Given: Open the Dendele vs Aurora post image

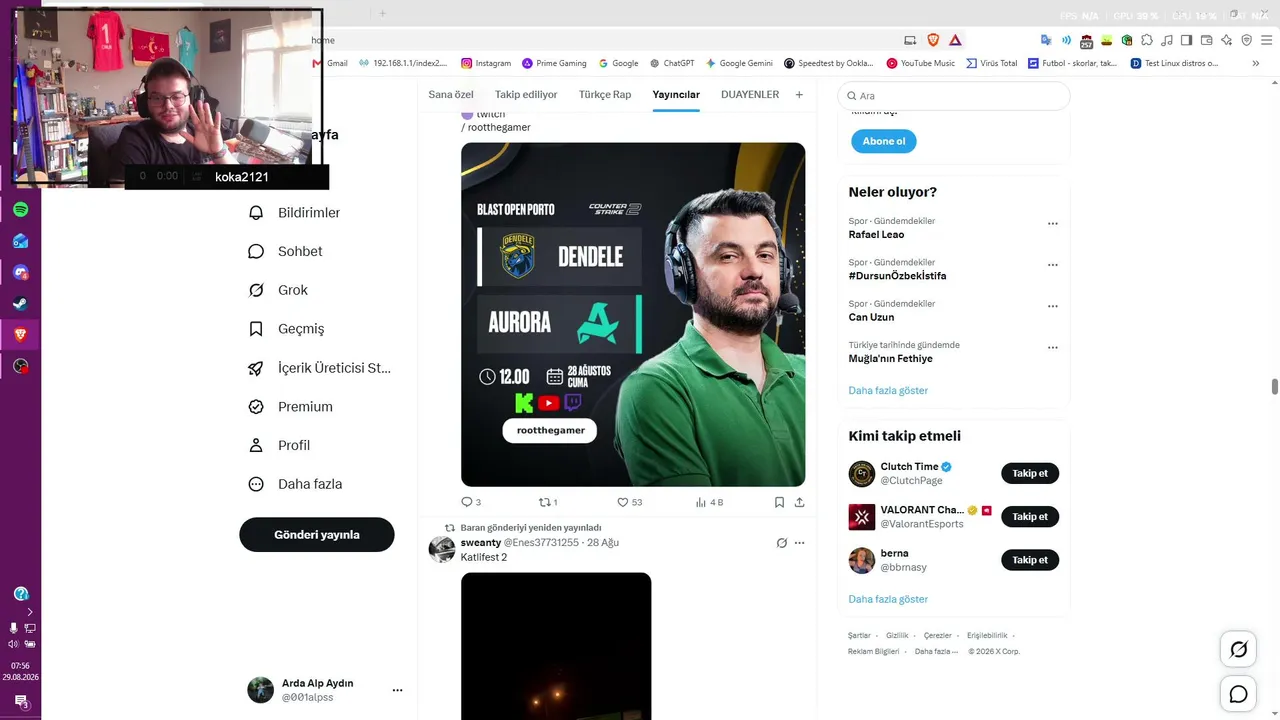Looking at the screenshot, I should click(633, 314).
